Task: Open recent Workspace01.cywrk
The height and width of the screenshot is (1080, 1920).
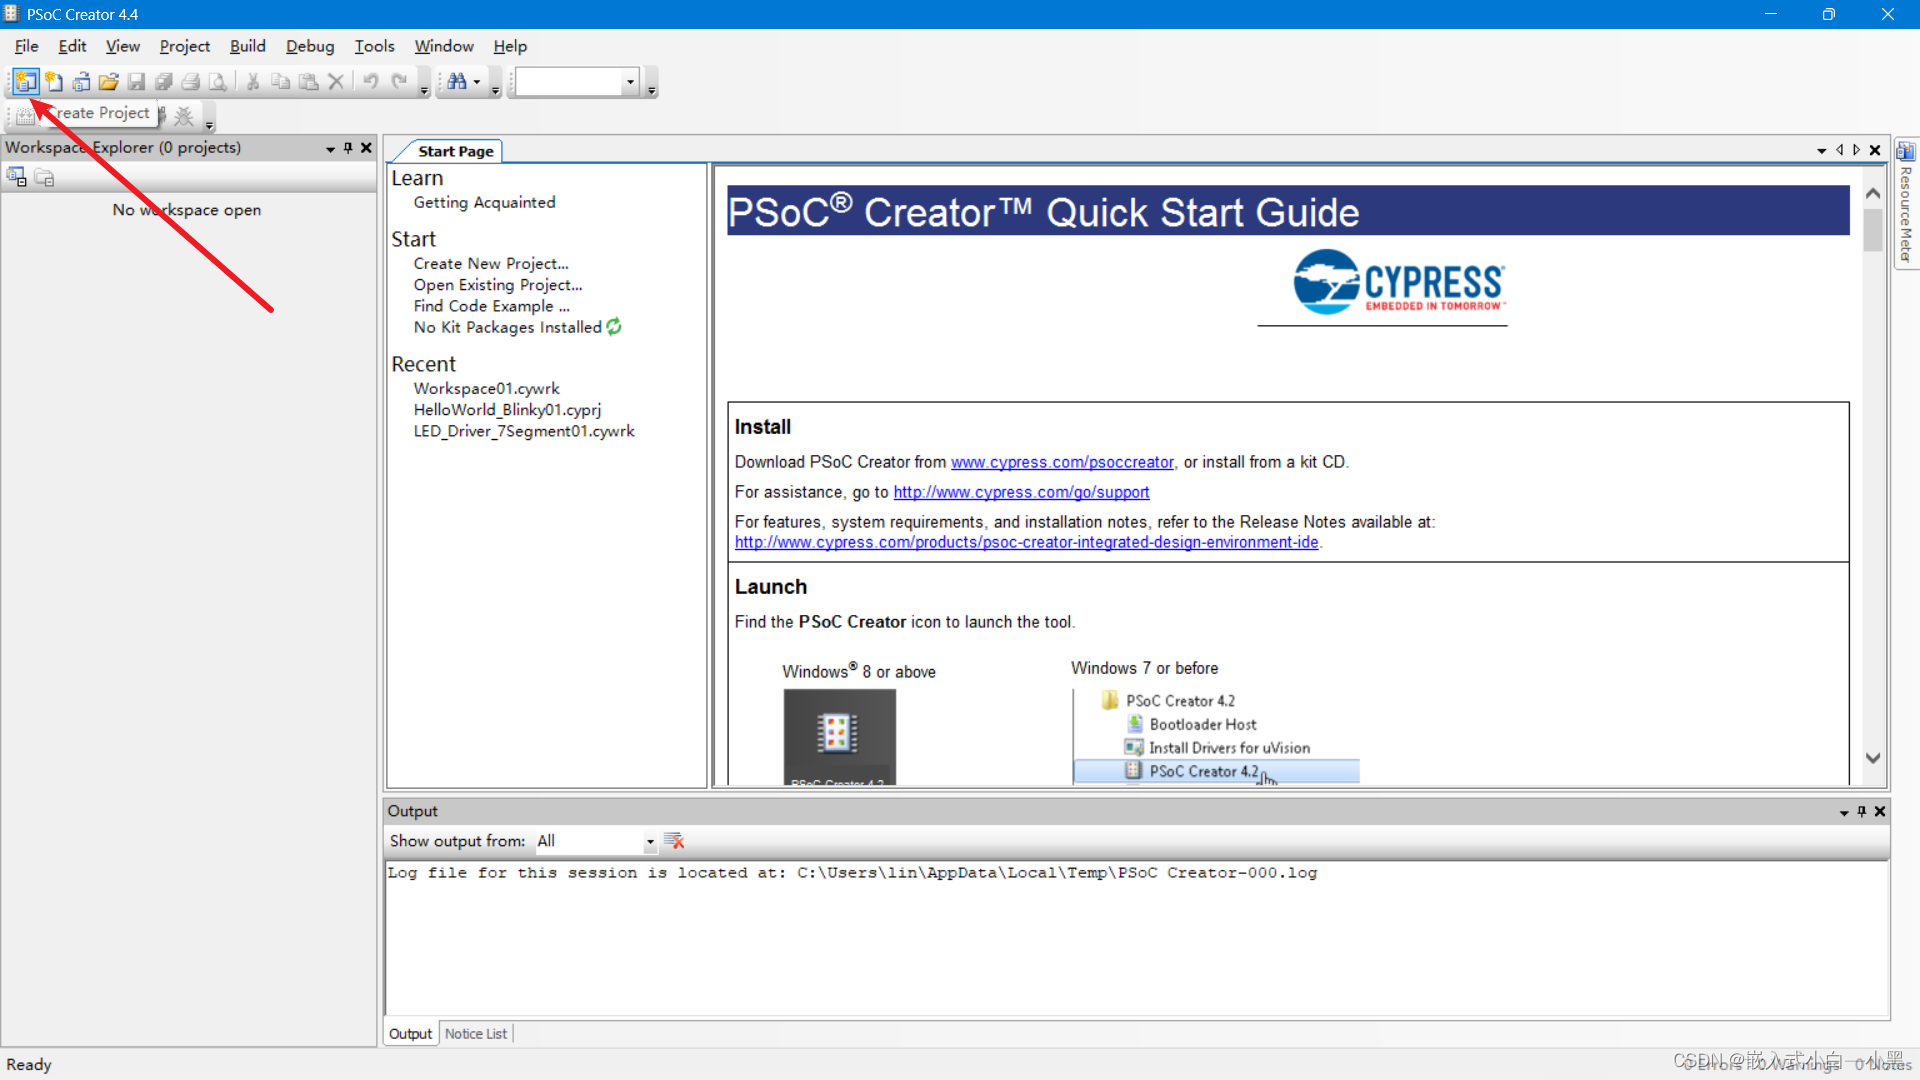Action: pyautogui.click(x=487, y=388)
